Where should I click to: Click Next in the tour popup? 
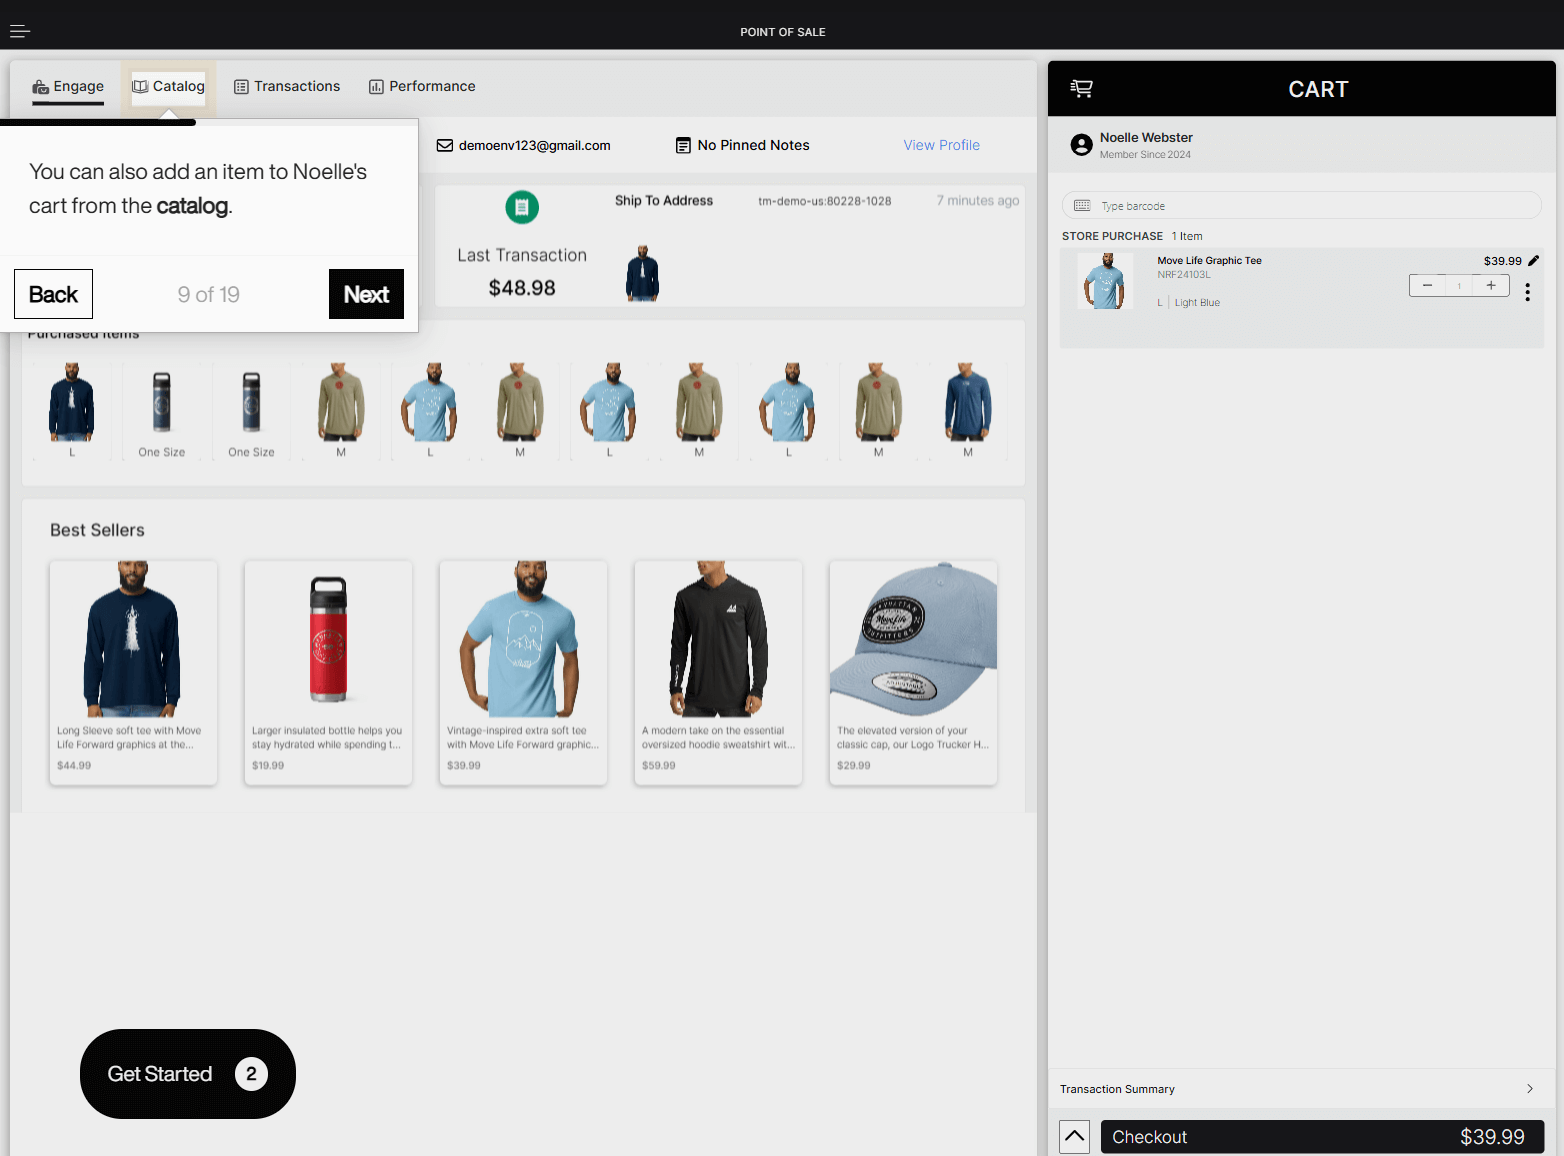click(x=366, y=294)
